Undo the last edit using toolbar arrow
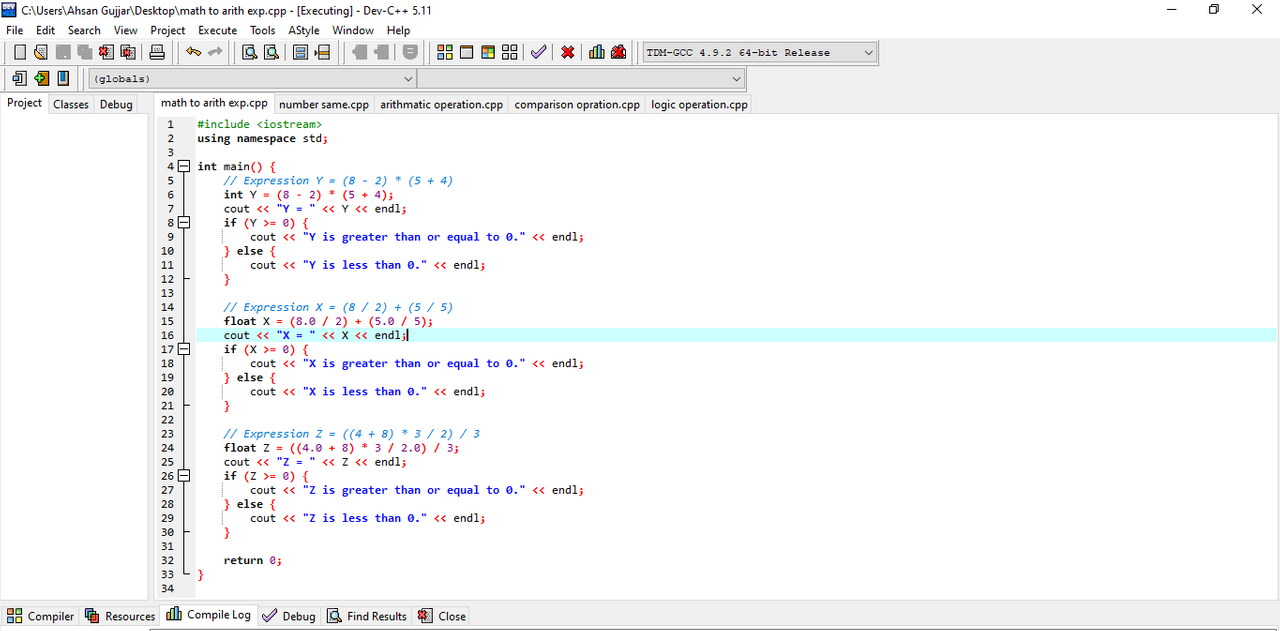1280x631 pixels. pyautogui.click(x=193, y=52)
